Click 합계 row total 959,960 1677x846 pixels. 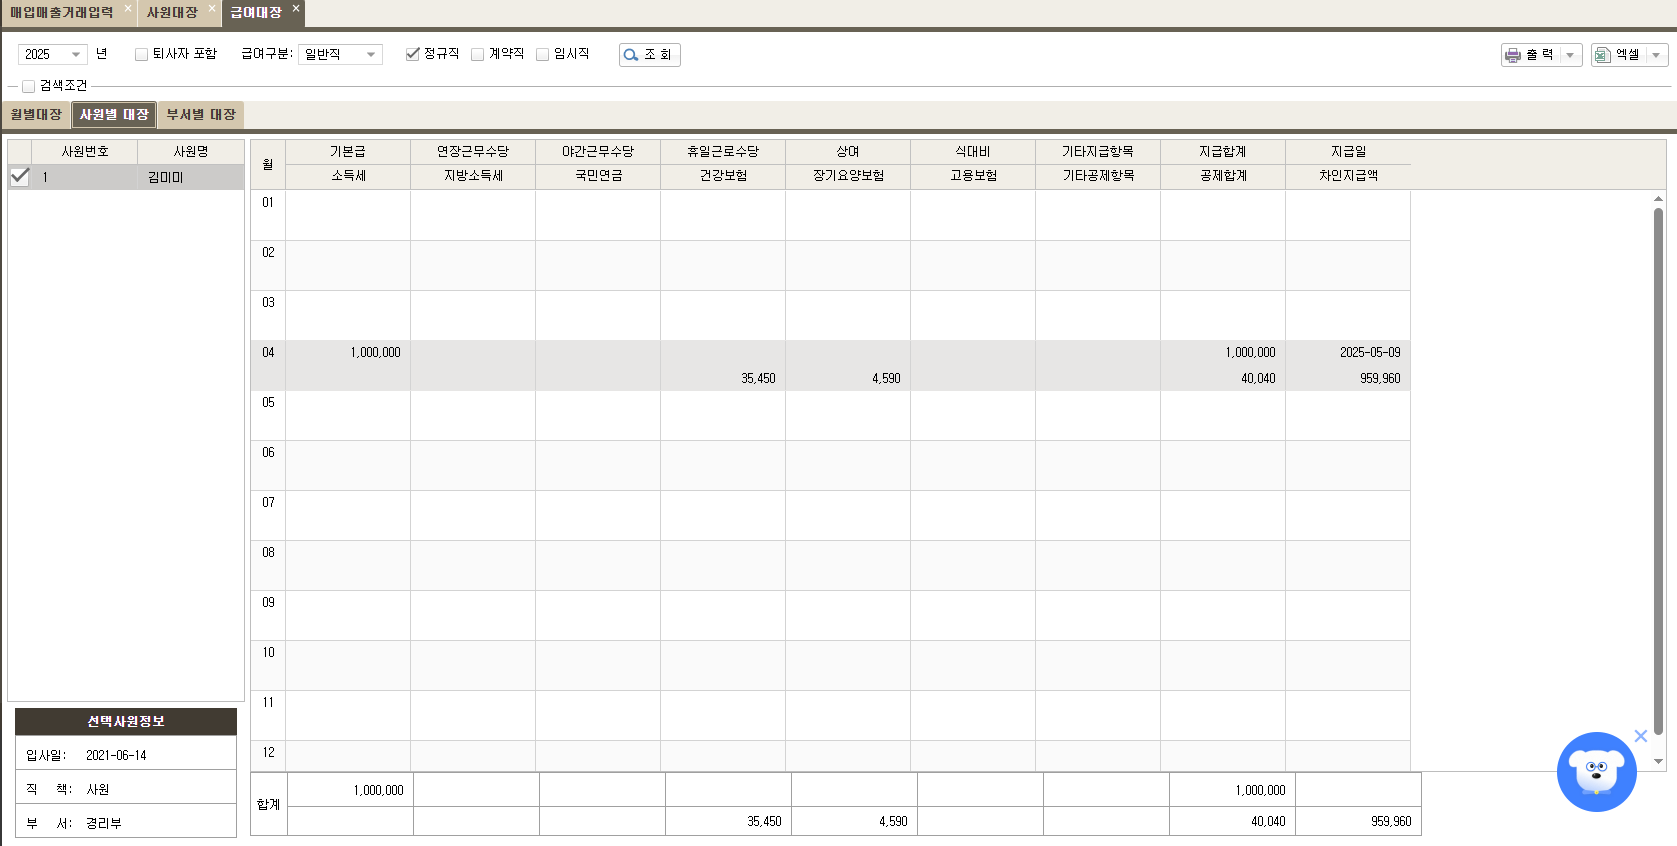[x=1391, y=822]
